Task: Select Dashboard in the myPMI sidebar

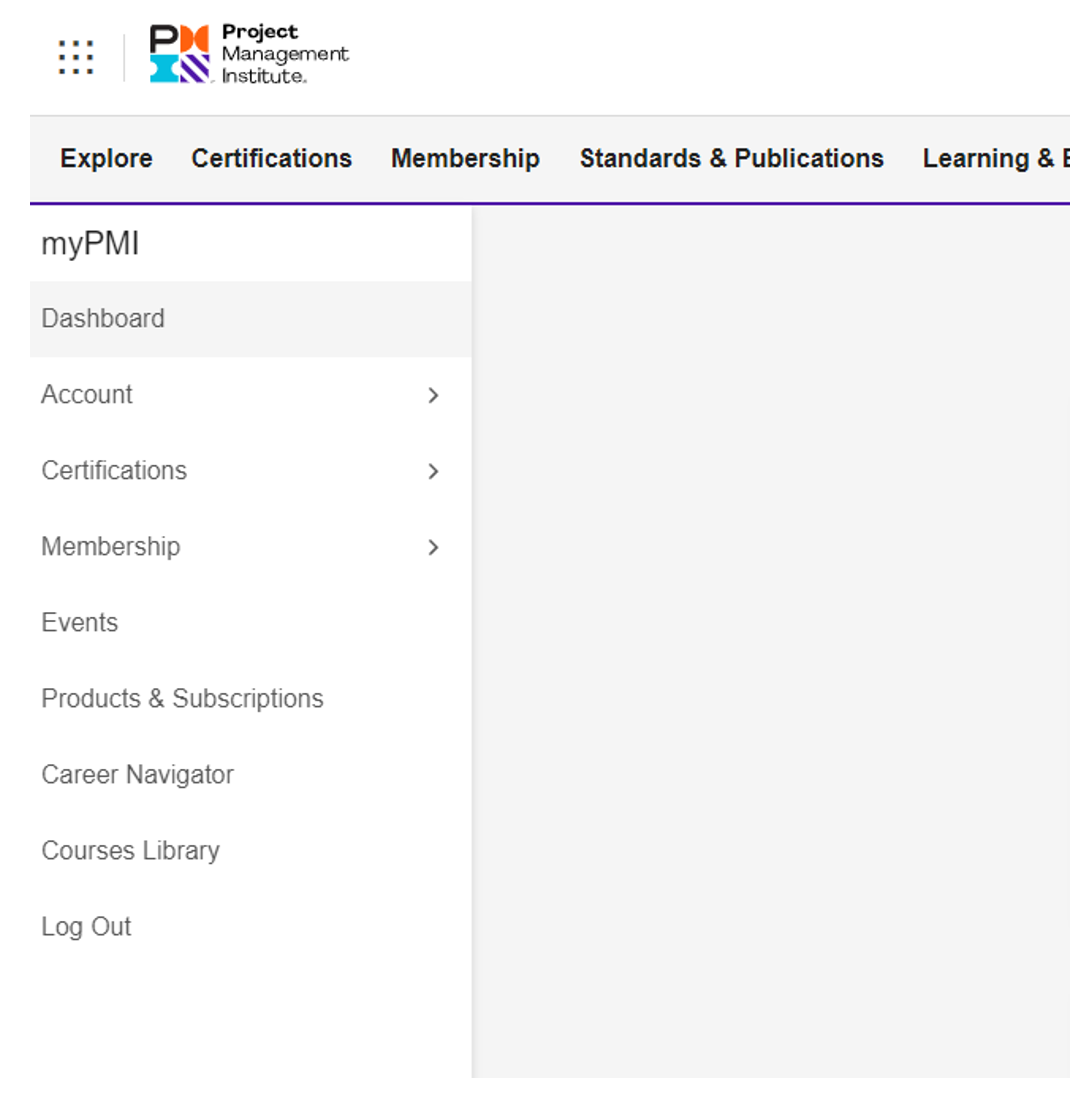Action: pyautogui.click(x=250, y=319)
